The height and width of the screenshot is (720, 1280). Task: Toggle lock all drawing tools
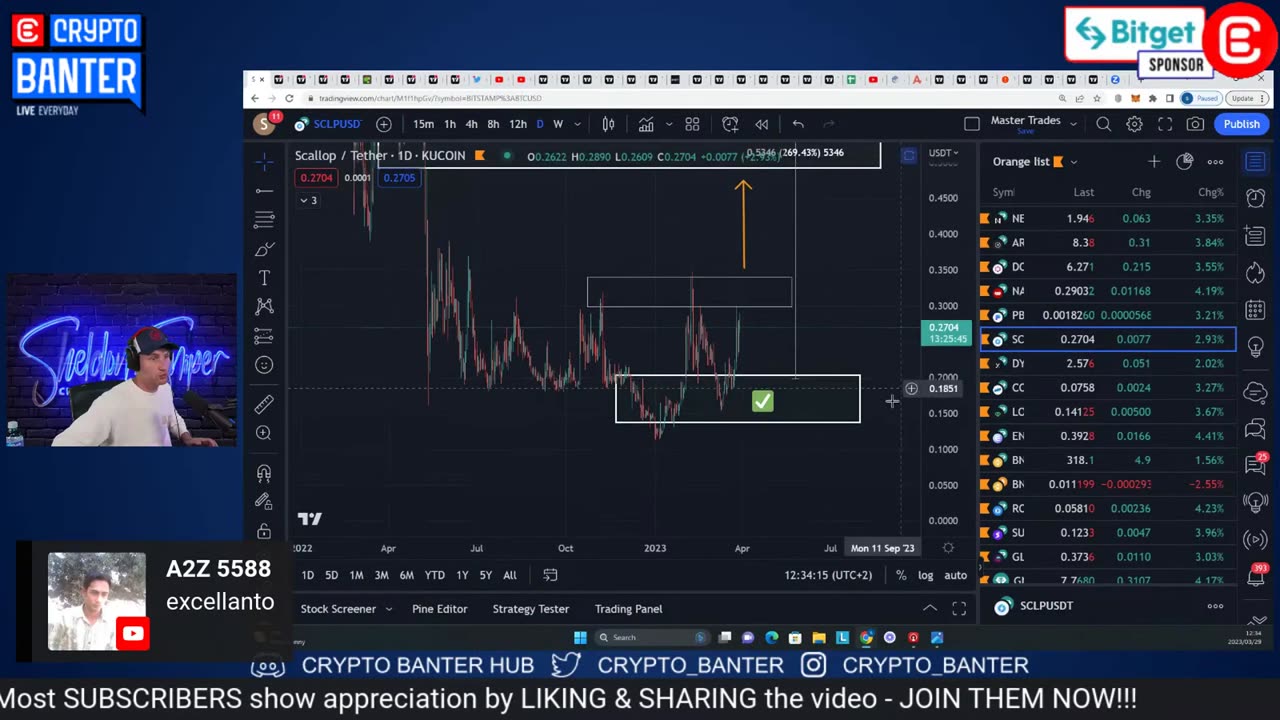click(264, 531)
